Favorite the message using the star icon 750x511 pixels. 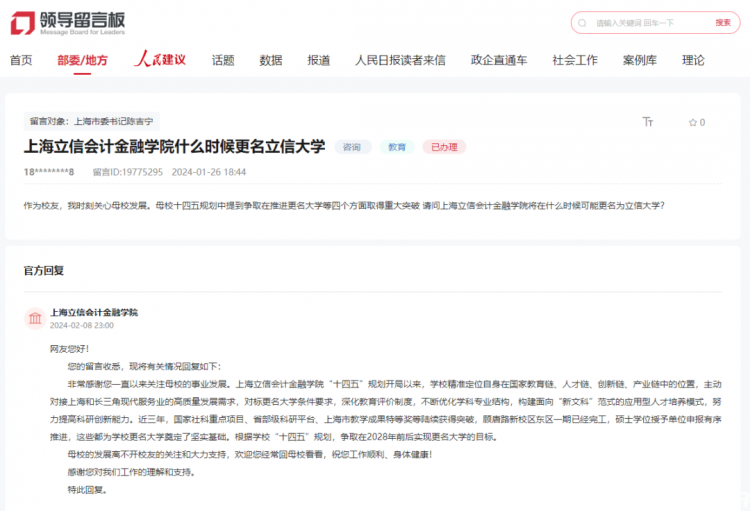click(693, 122)
